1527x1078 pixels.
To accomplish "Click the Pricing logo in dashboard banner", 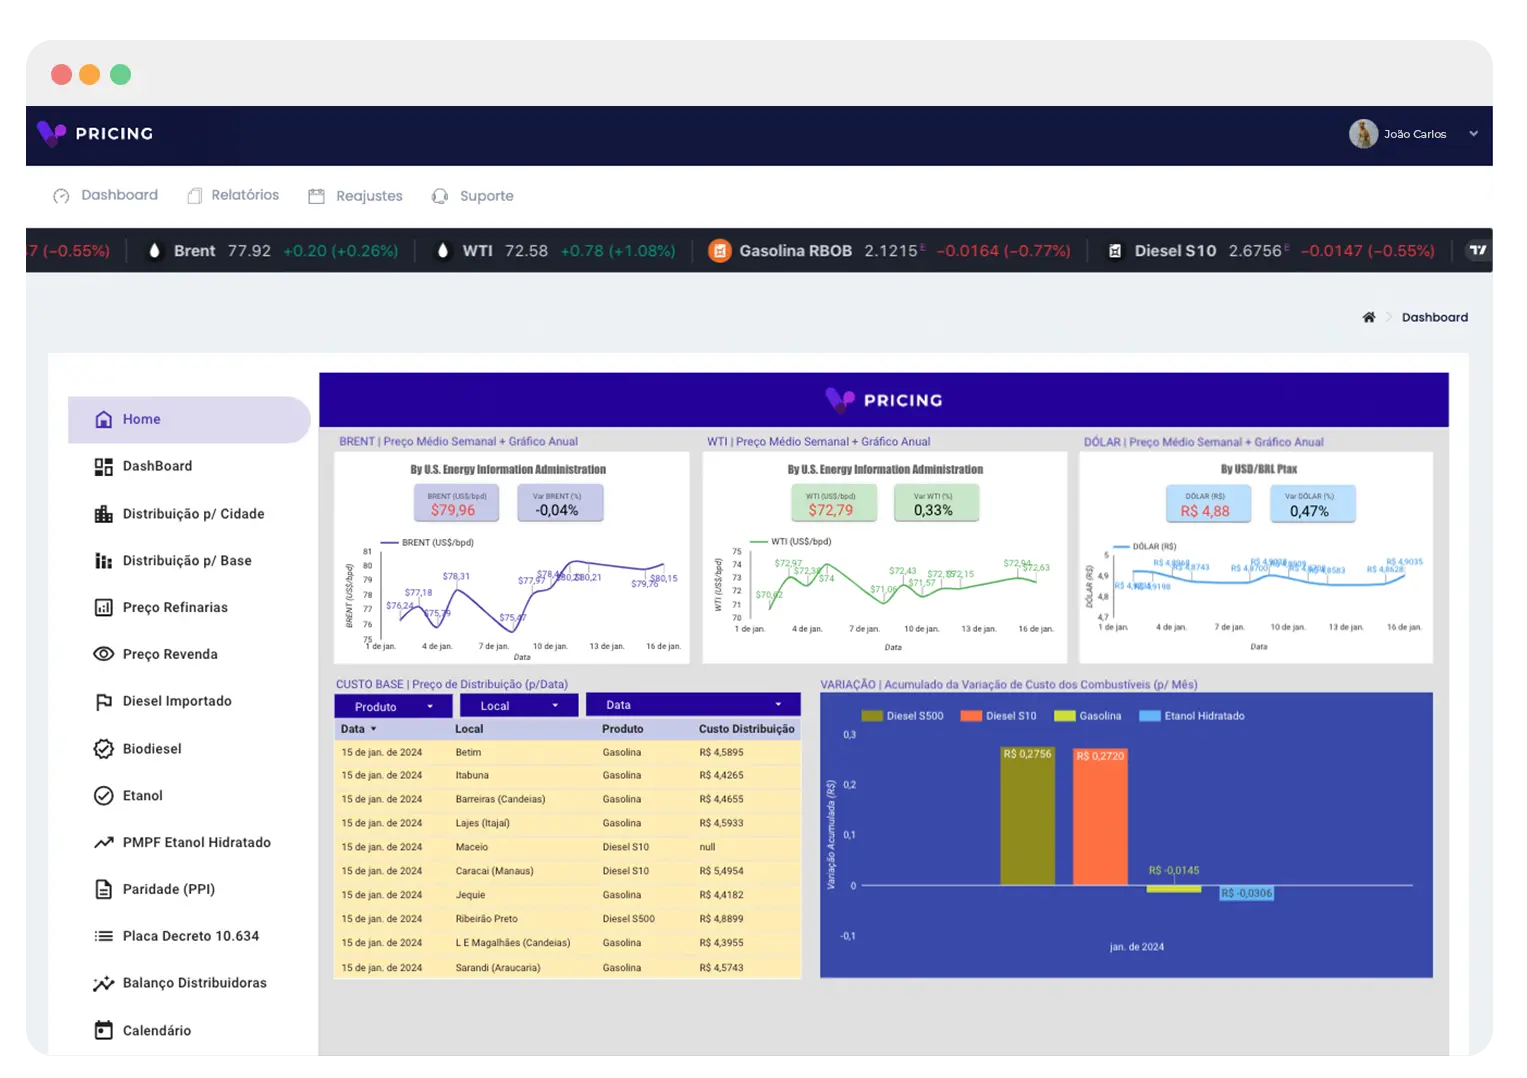I will click(x=884, y=400).
